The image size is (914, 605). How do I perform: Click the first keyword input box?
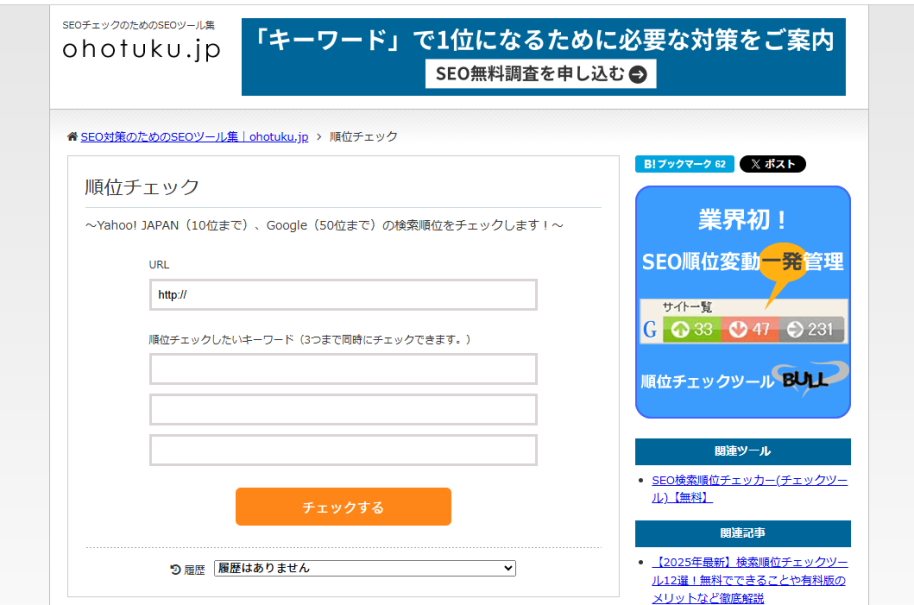coord(343,369)
